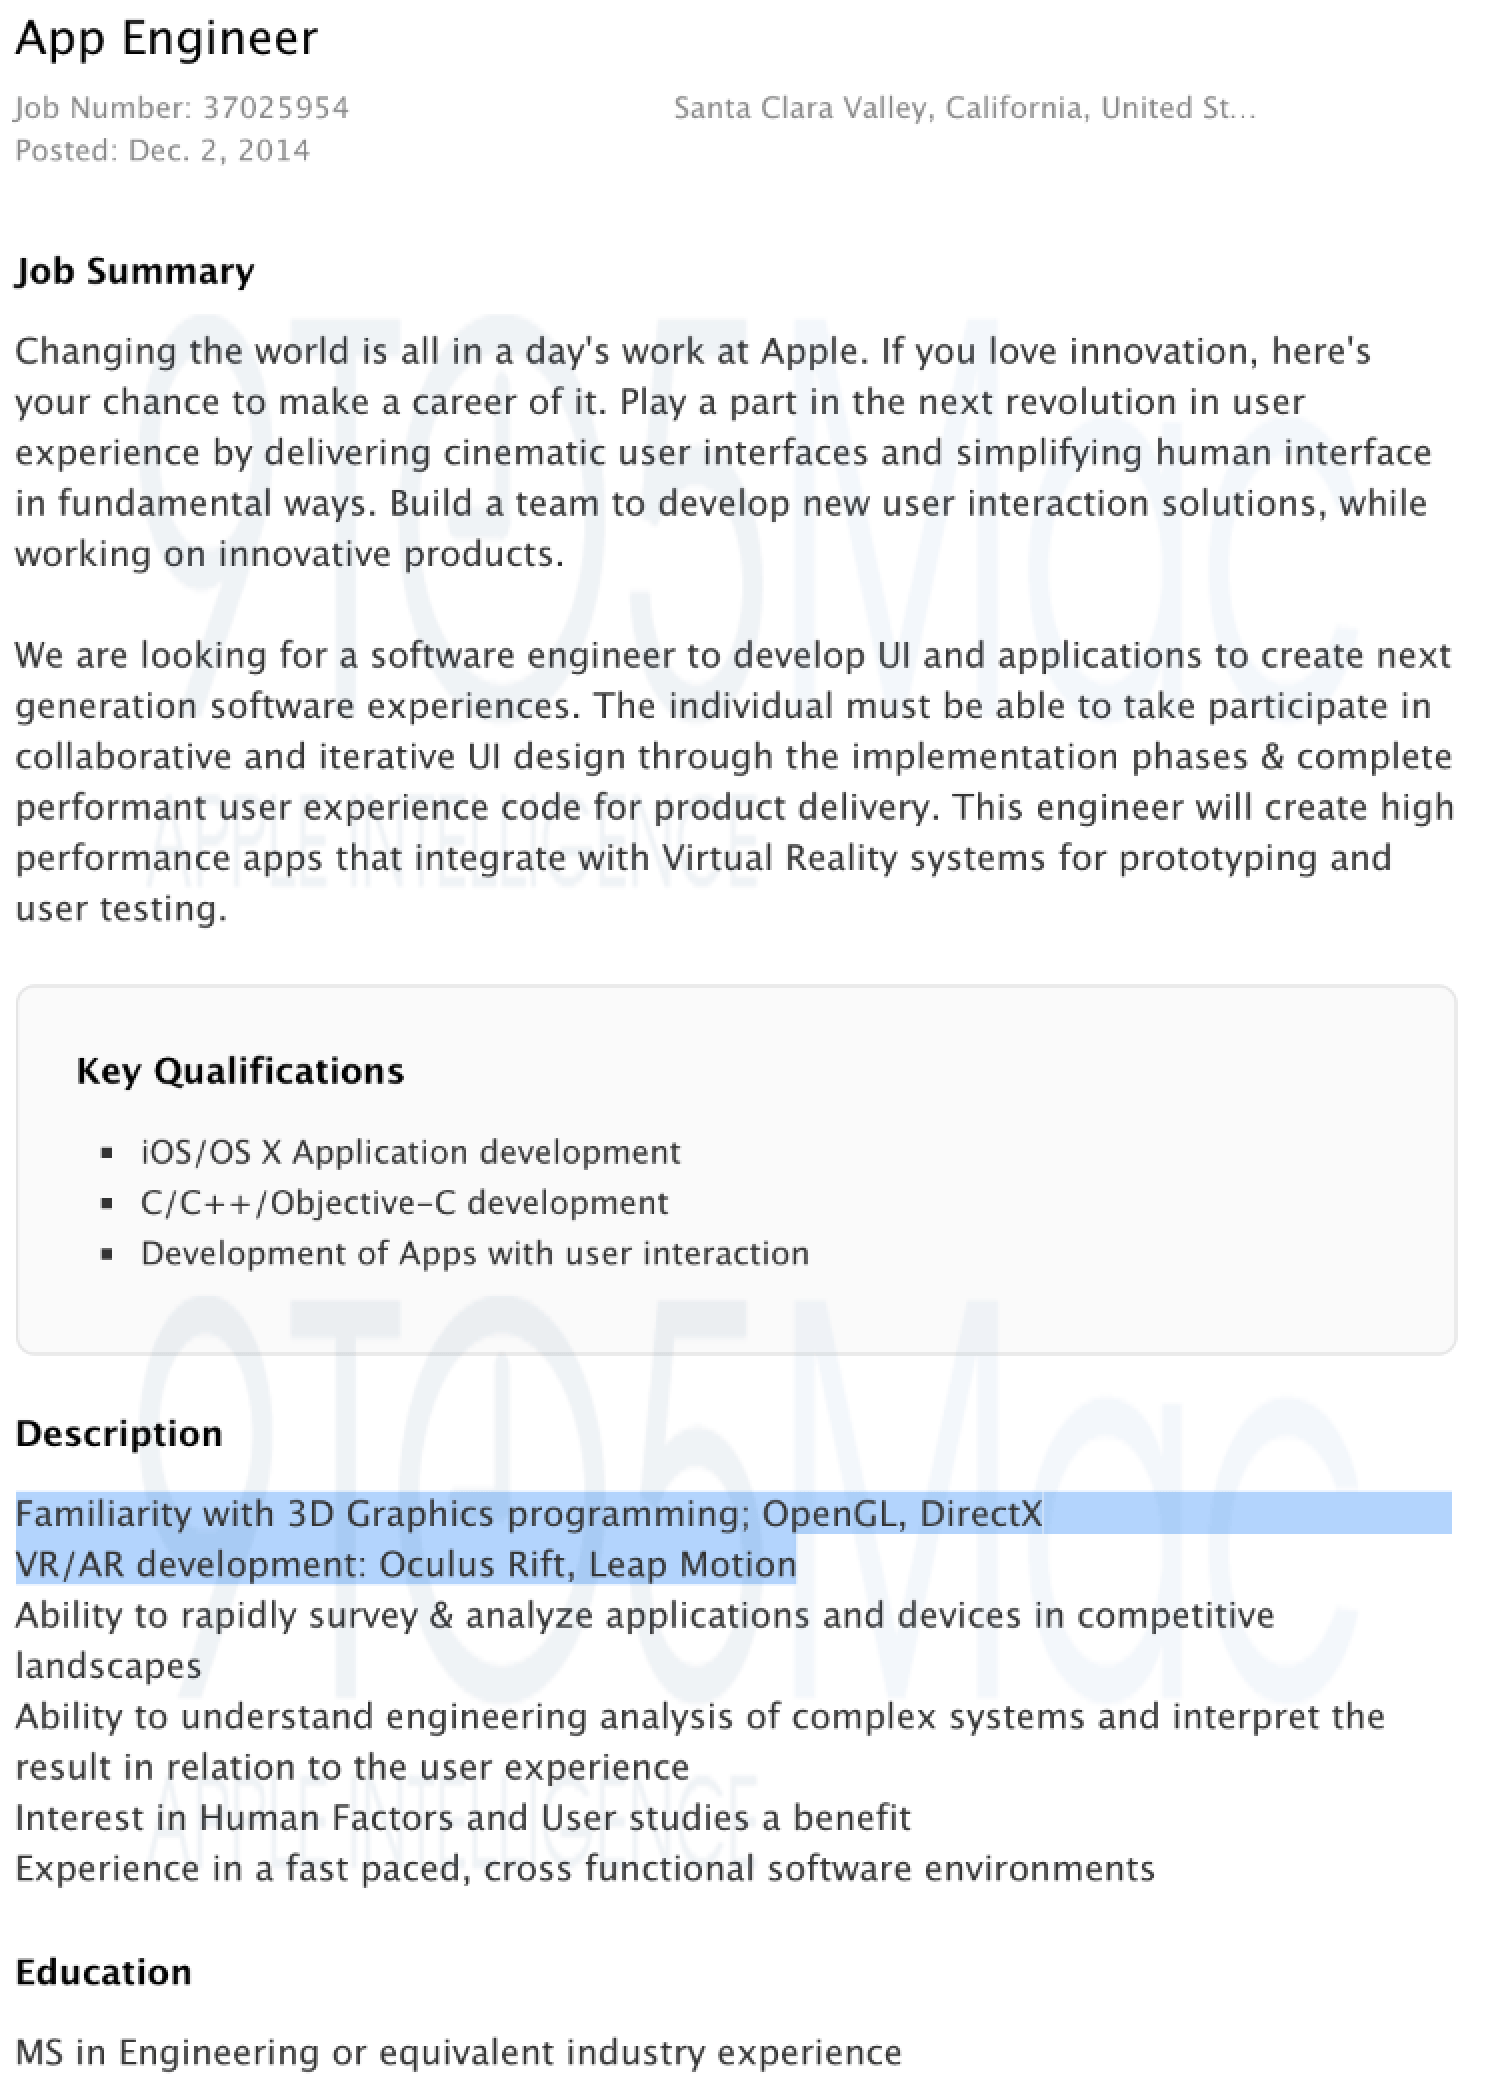This screenshot has width=1496, height=2100.
Task: Click the iOS/OS X Application development bullet
Action: click(x=410, y=1152)
